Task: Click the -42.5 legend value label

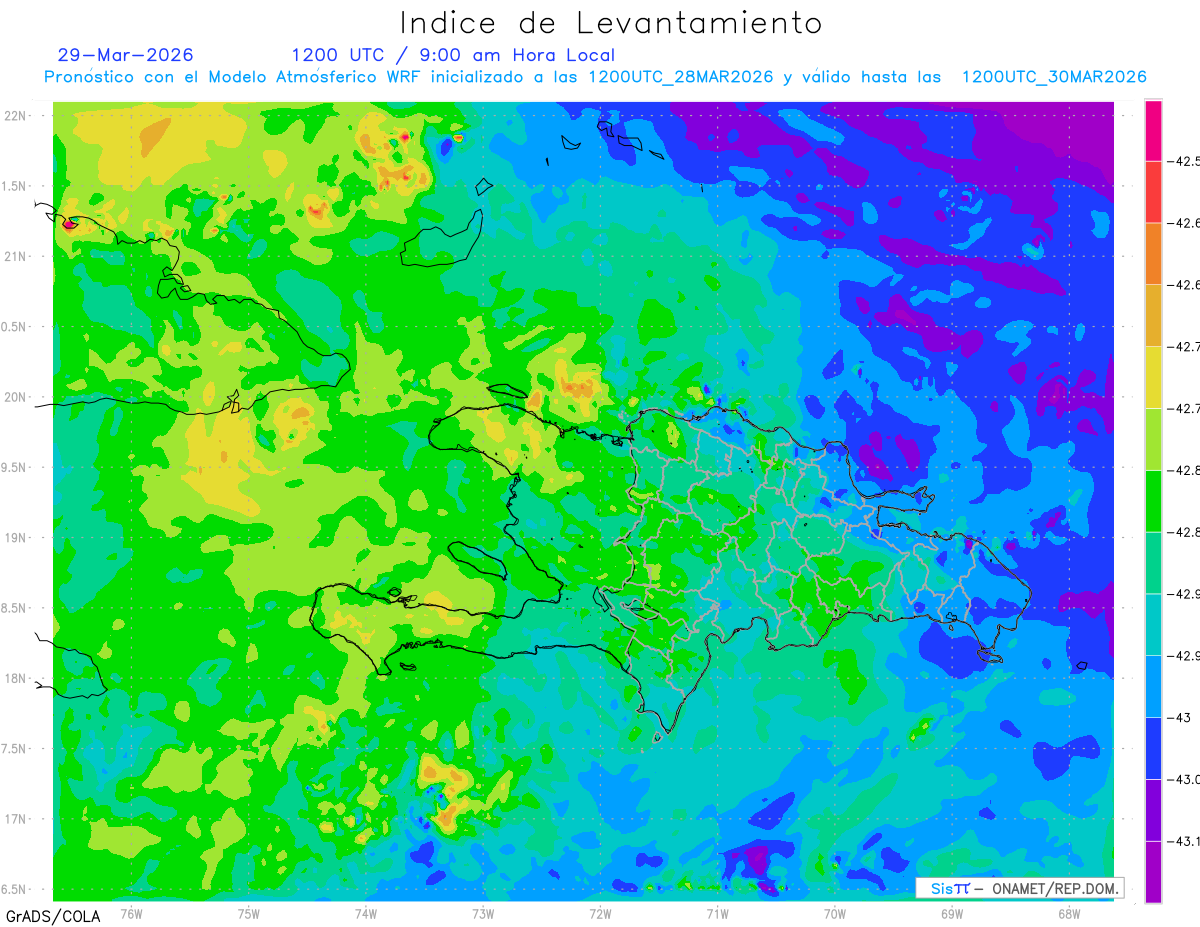Action: (1187, 161)
